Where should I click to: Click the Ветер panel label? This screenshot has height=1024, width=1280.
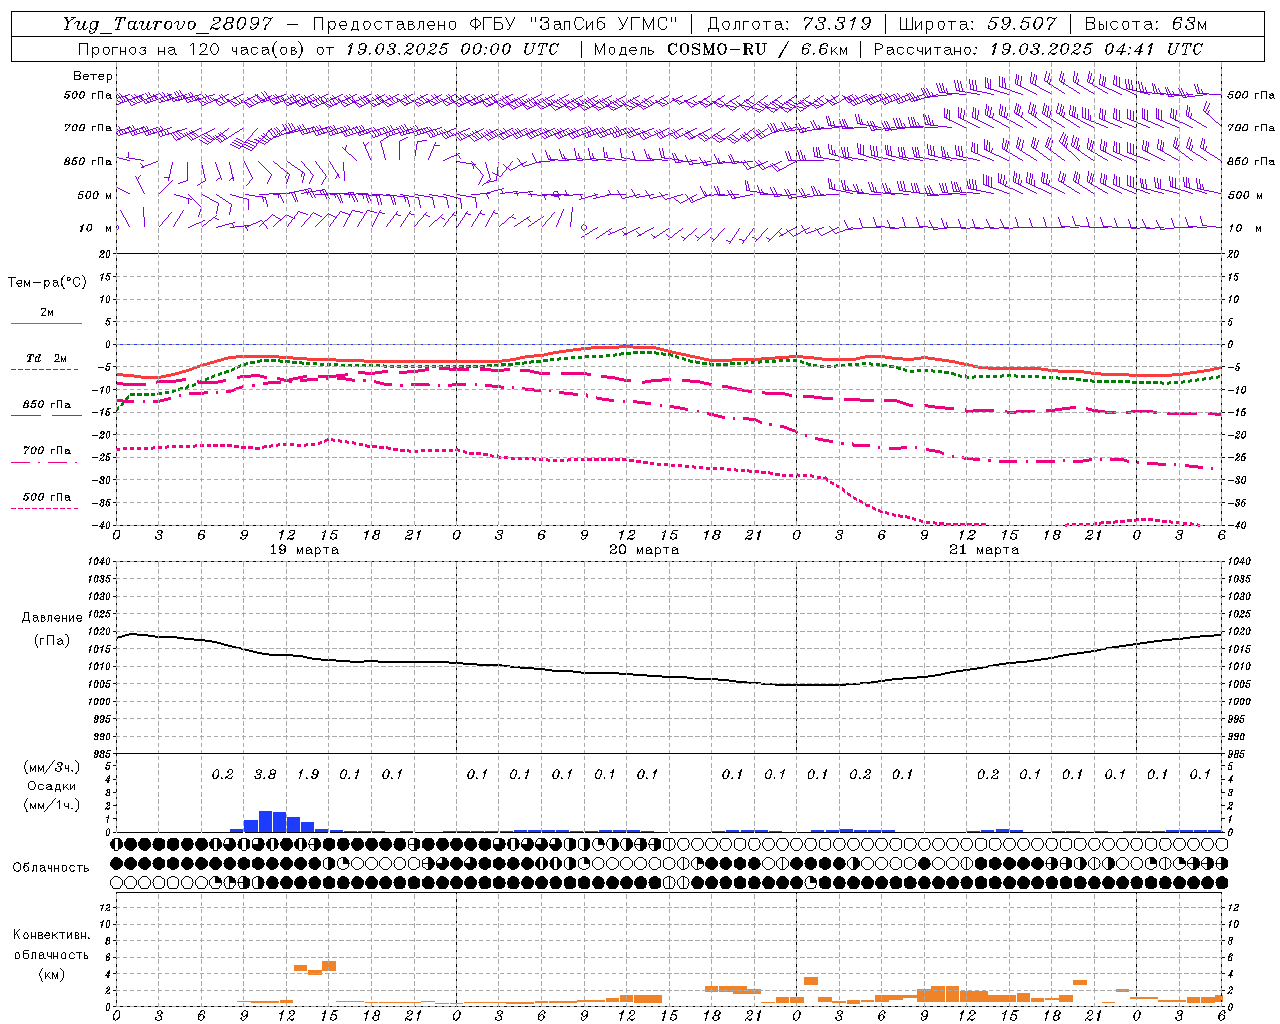pos(93,76)
